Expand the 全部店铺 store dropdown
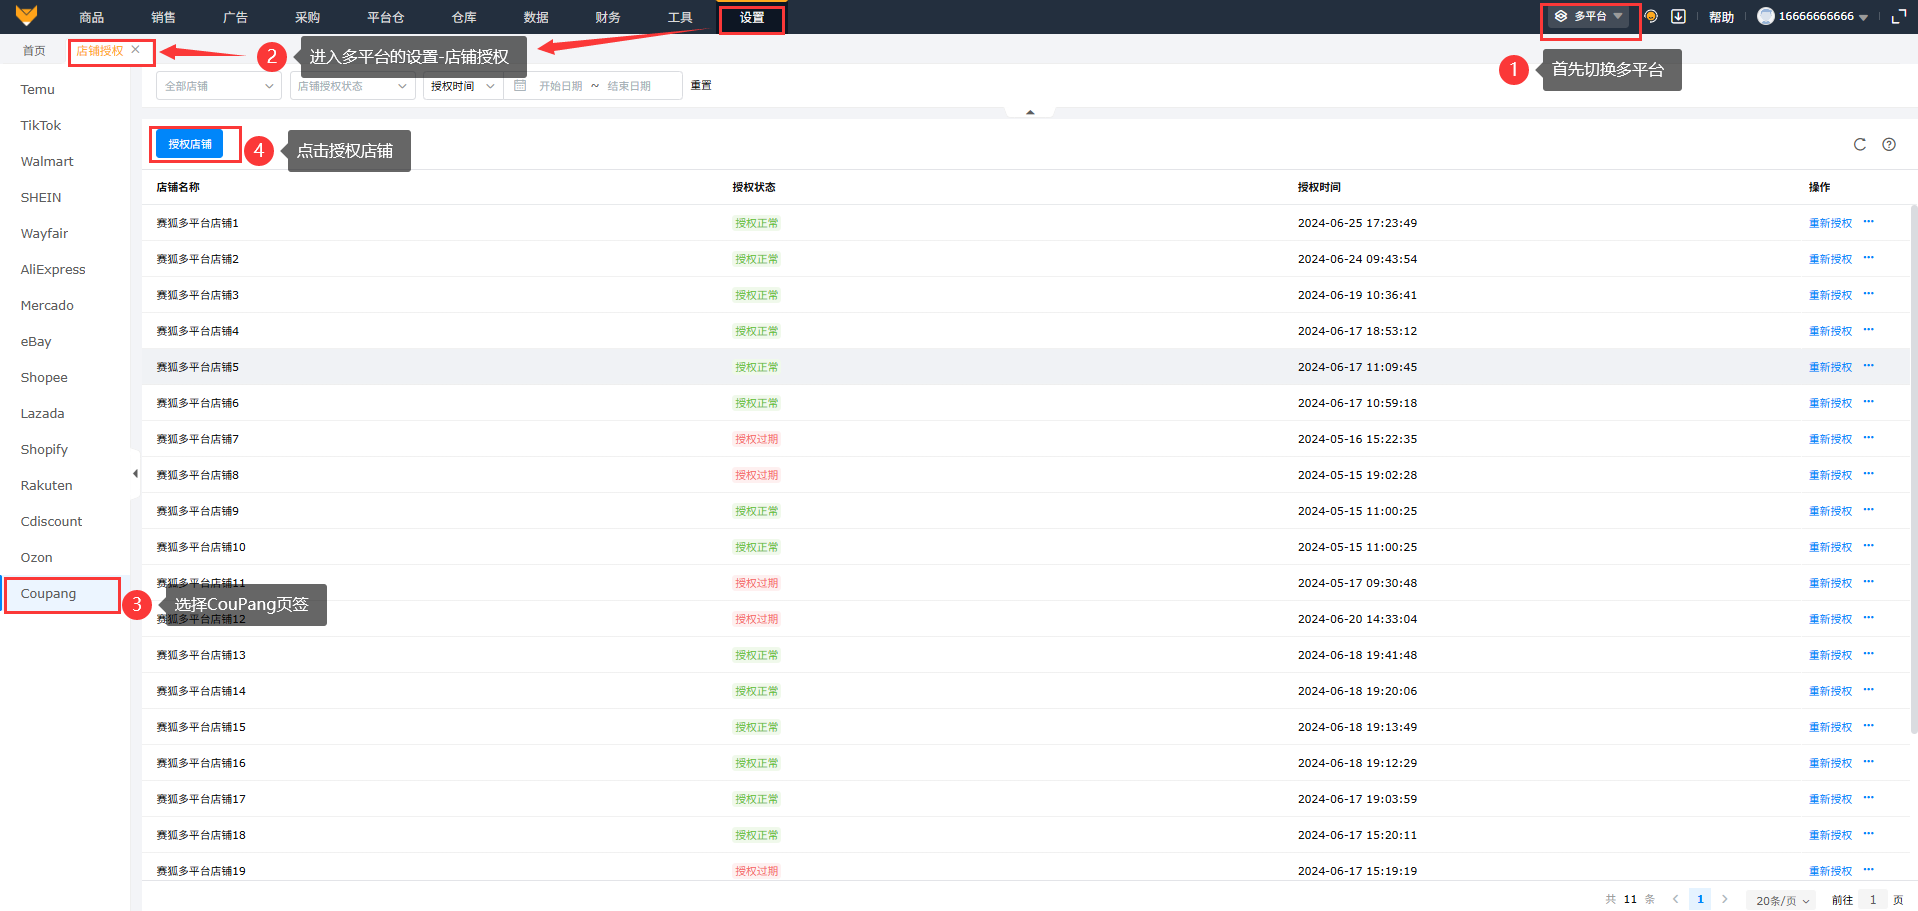 (218, 86)
